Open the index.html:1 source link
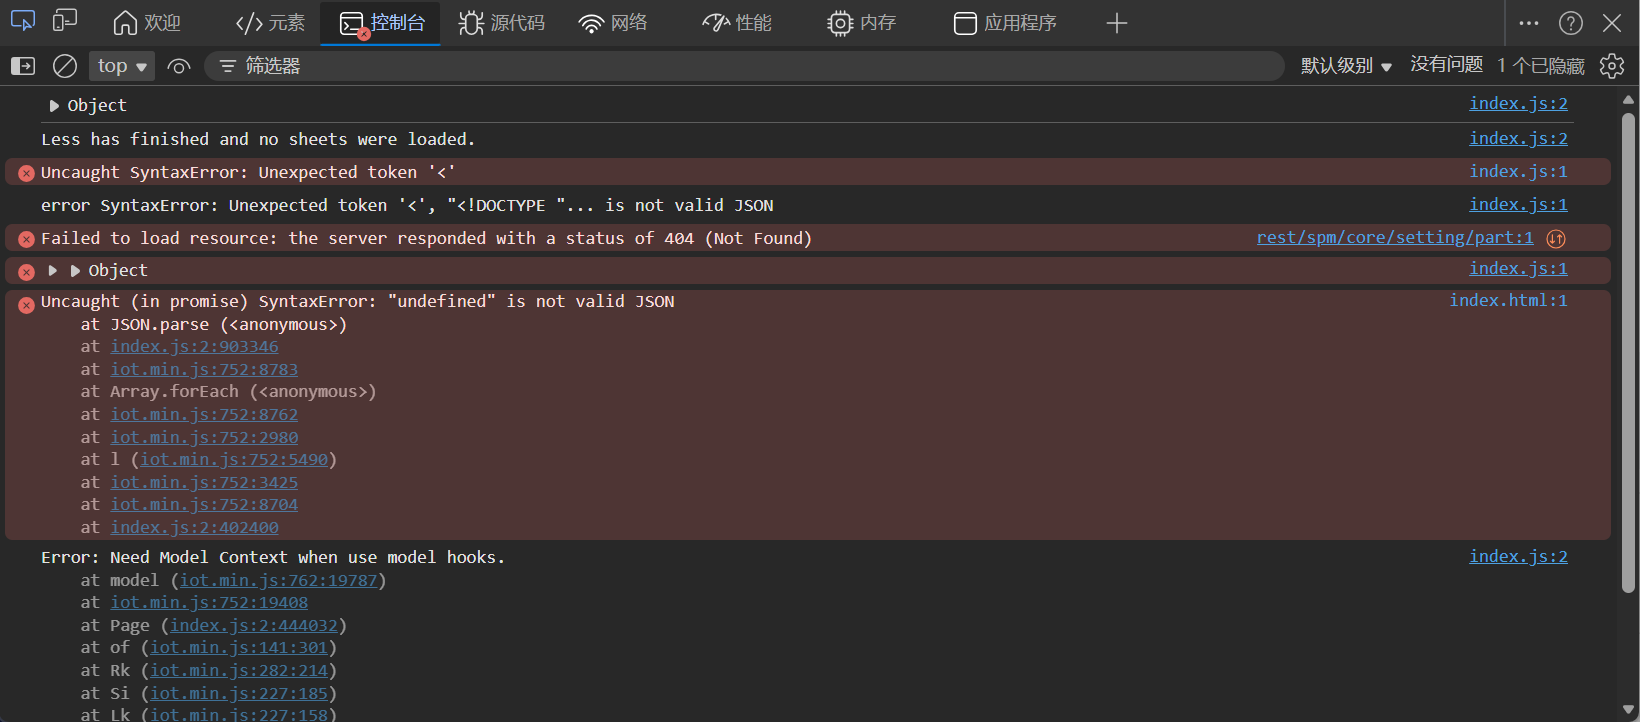Image resolution: width=1640 pixels, height=722 pixels. click(1509, 301)
